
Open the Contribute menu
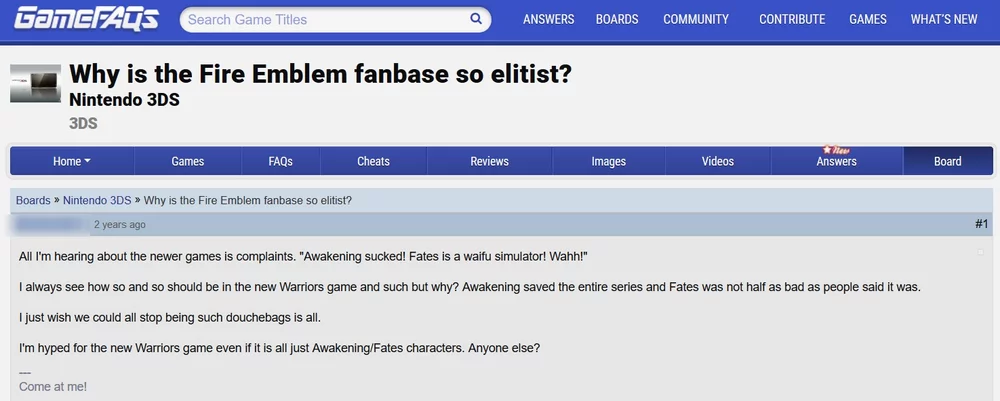coord(792,19)
